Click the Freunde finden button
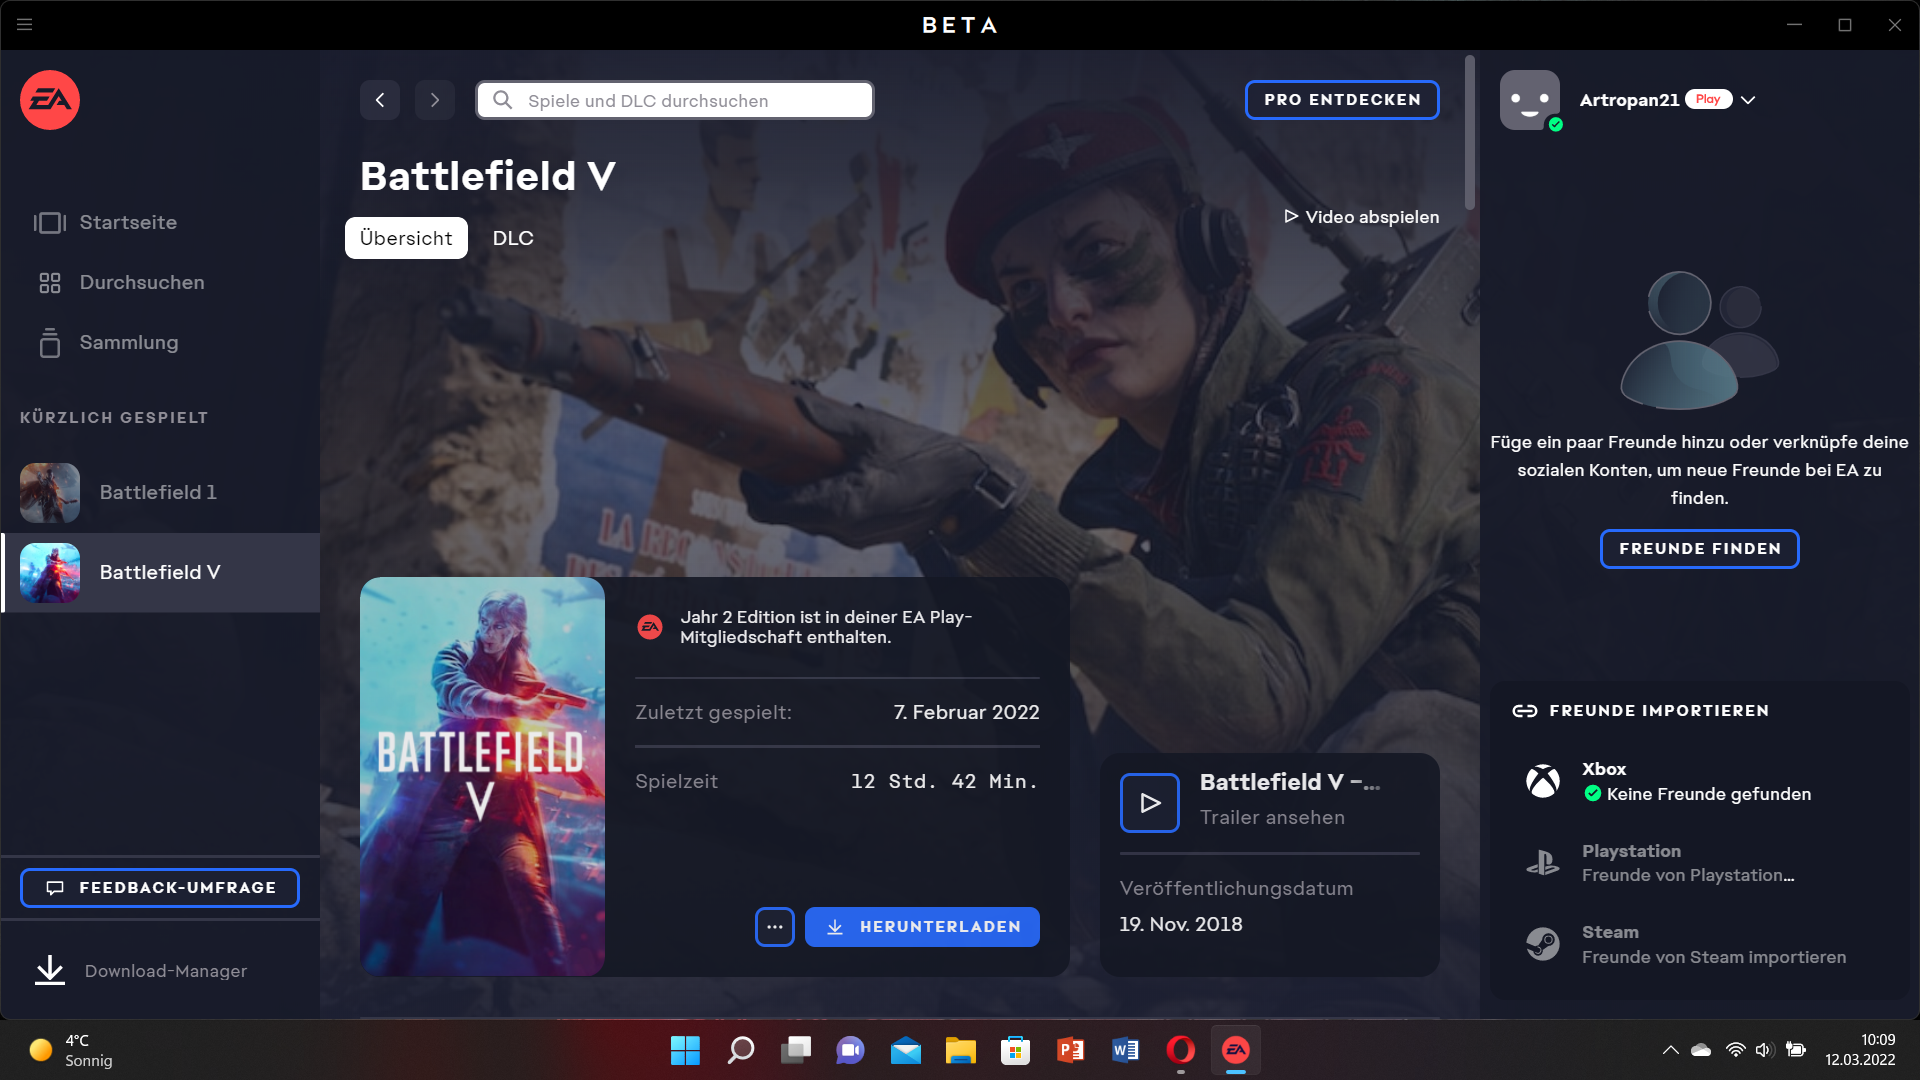 tap(1700, 549)
